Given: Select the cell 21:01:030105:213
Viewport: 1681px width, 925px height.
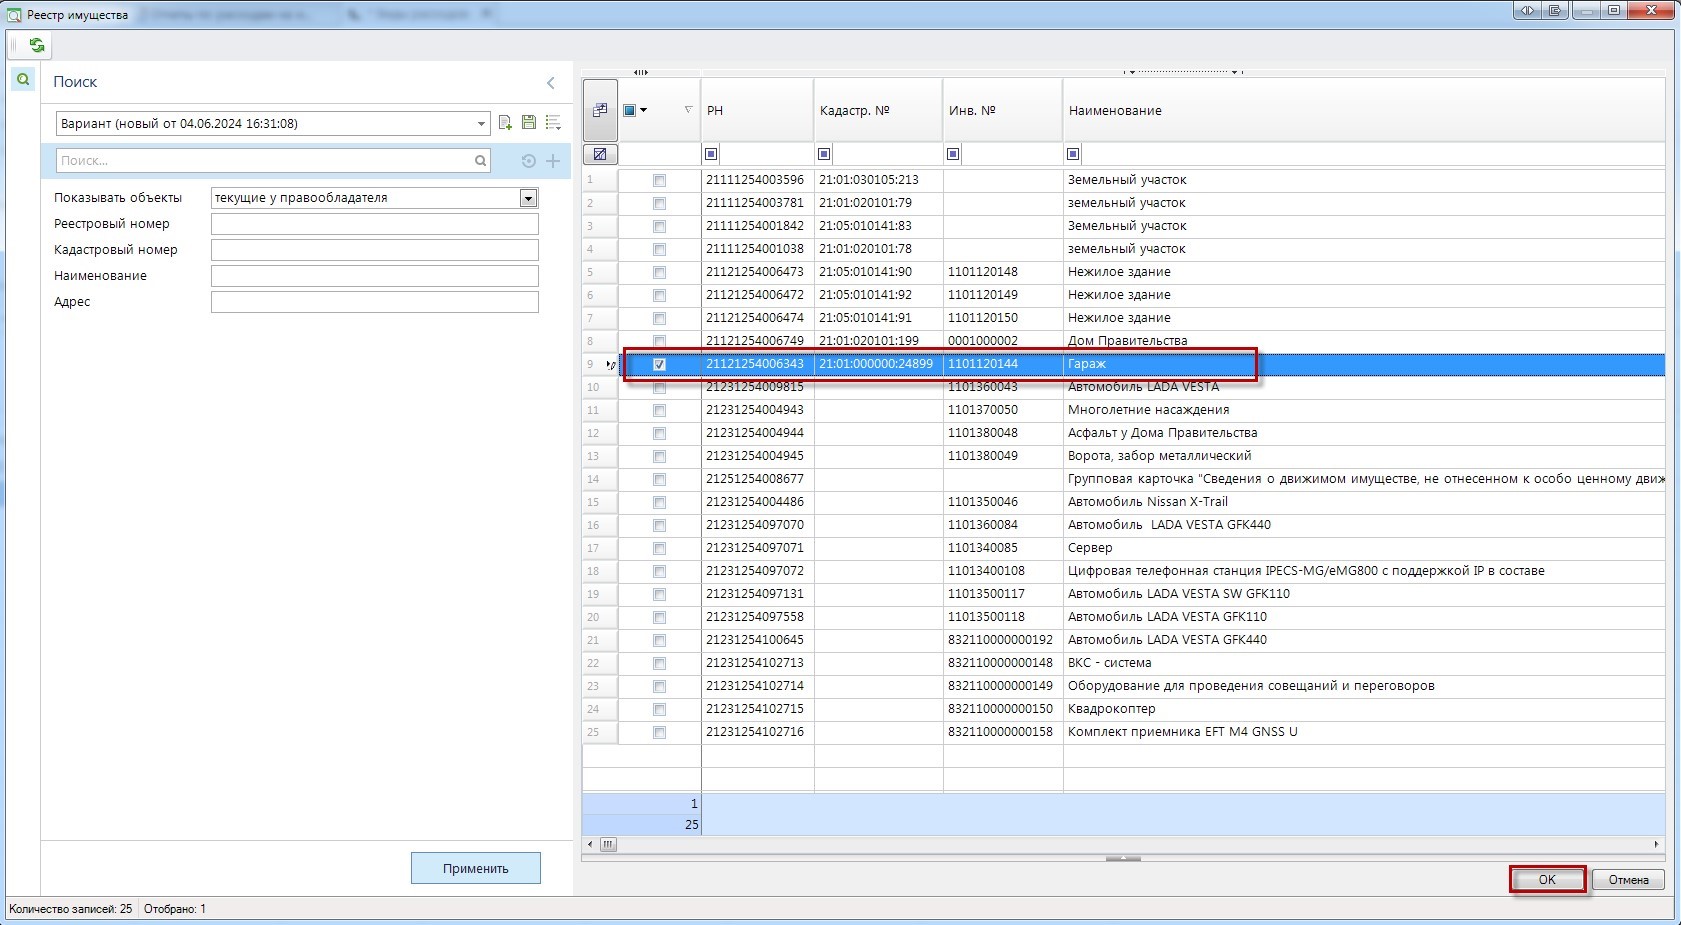Looking at the screenshot, I should [878, 180].
